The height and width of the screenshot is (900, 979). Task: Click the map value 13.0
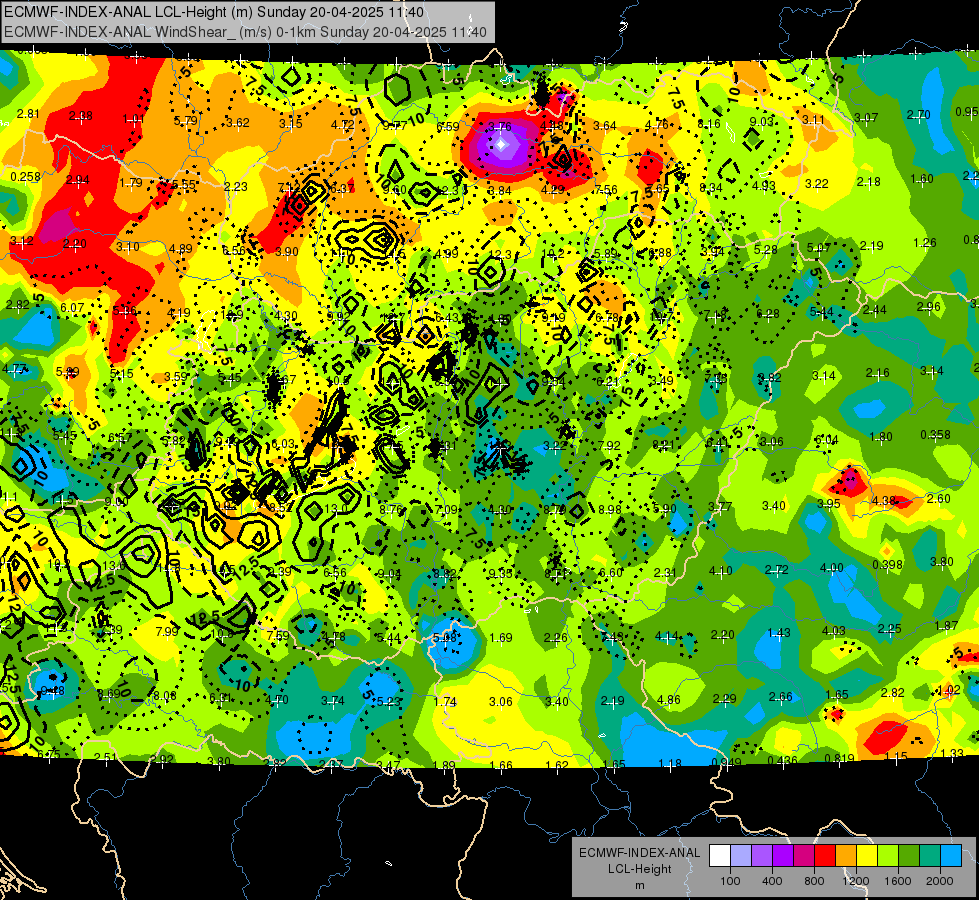336,508
